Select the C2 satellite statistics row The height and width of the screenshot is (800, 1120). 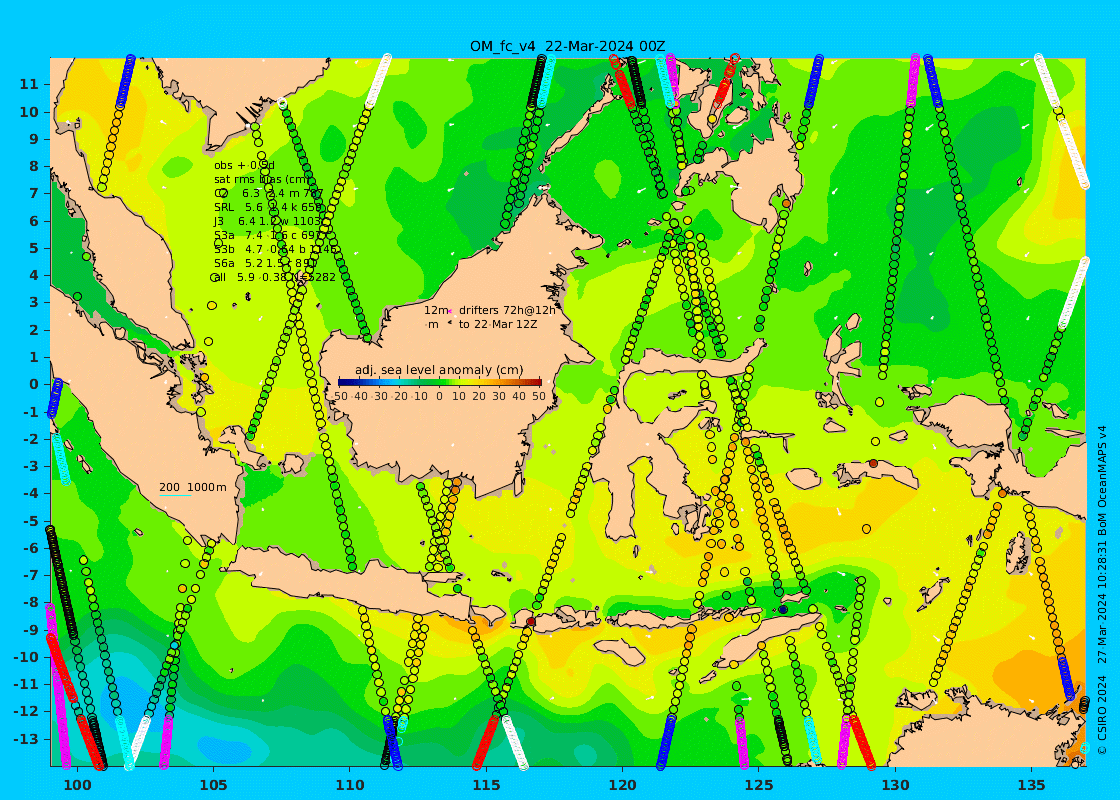pos(269,193)
